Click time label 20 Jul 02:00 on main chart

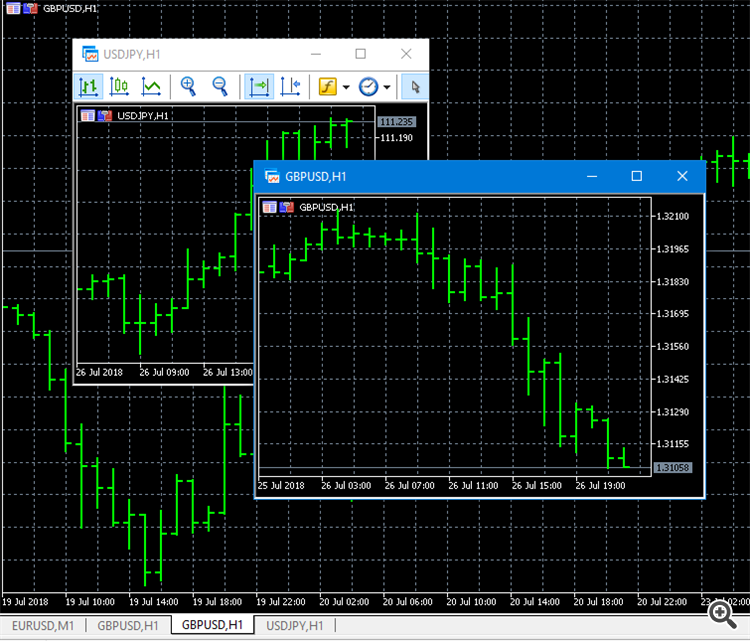point(344,602)
